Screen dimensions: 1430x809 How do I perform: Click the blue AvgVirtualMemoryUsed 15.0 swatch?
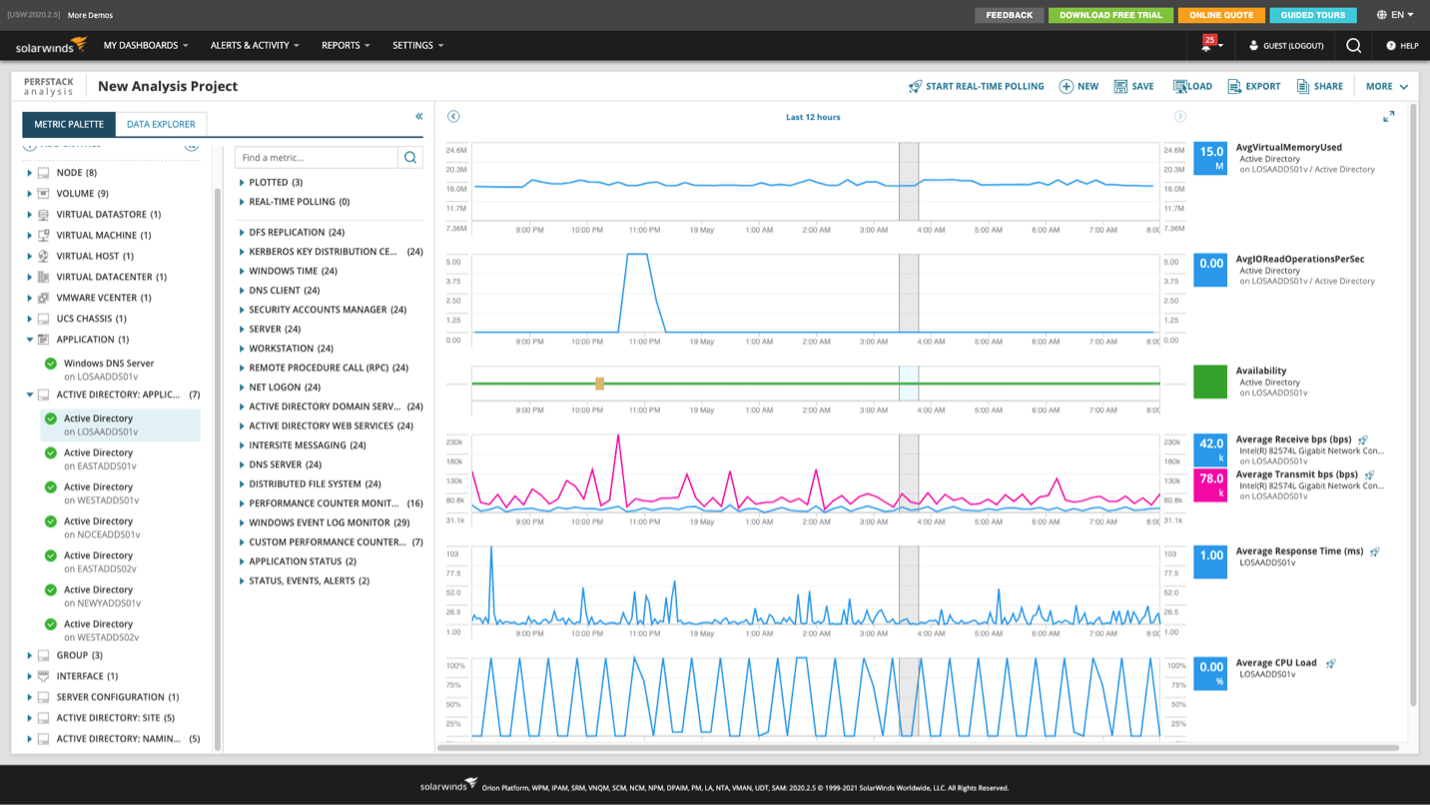click(x=1210, y=158)
